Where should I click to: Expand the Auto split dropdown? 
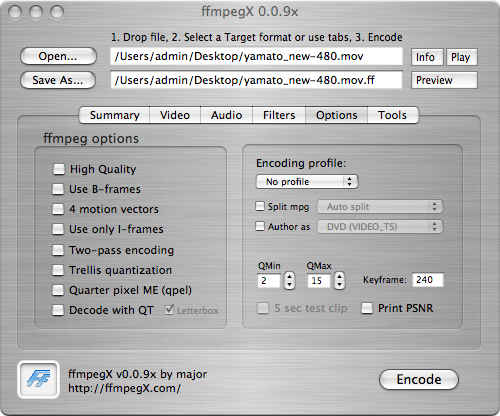380,207
